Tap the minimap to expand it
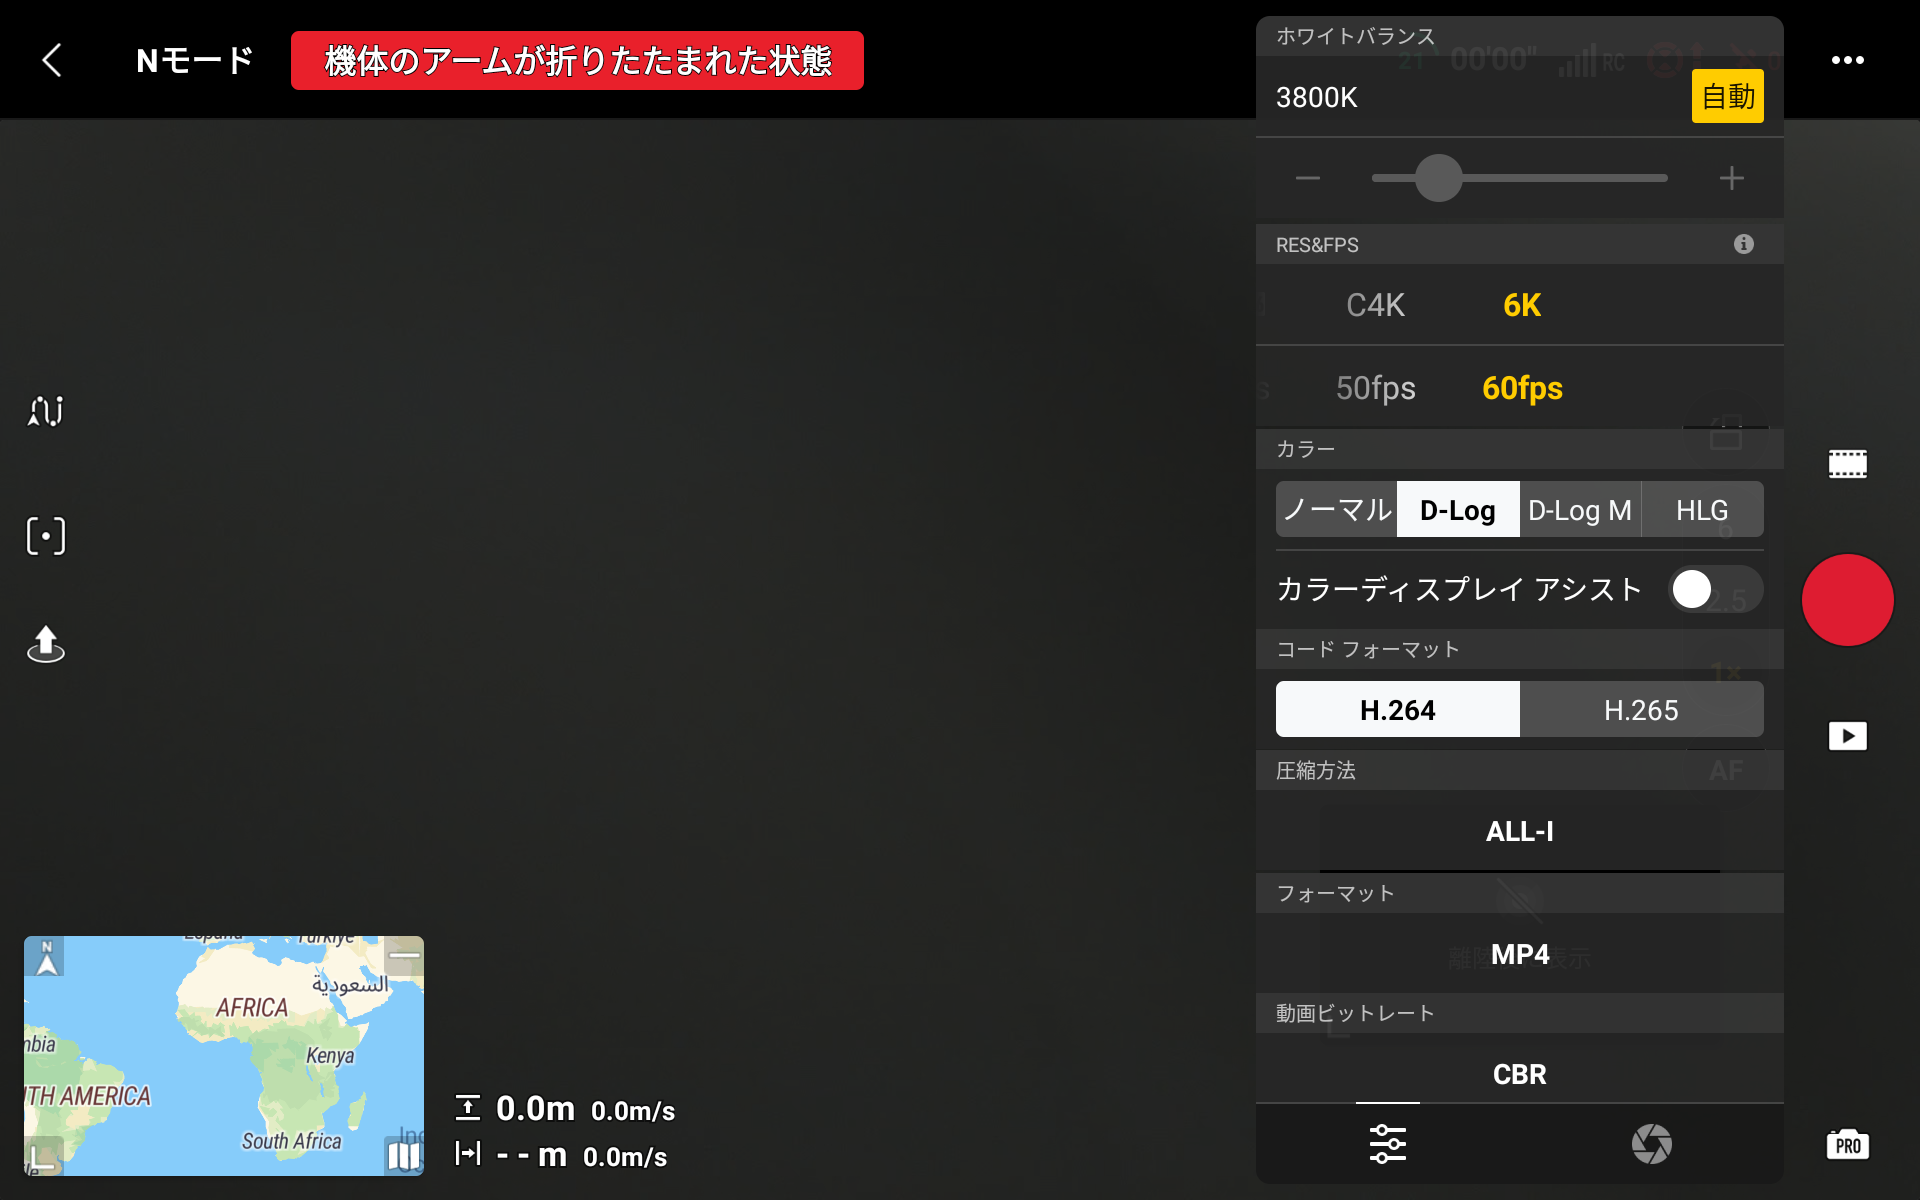1920x1200 pixels. pos(222,1055)
